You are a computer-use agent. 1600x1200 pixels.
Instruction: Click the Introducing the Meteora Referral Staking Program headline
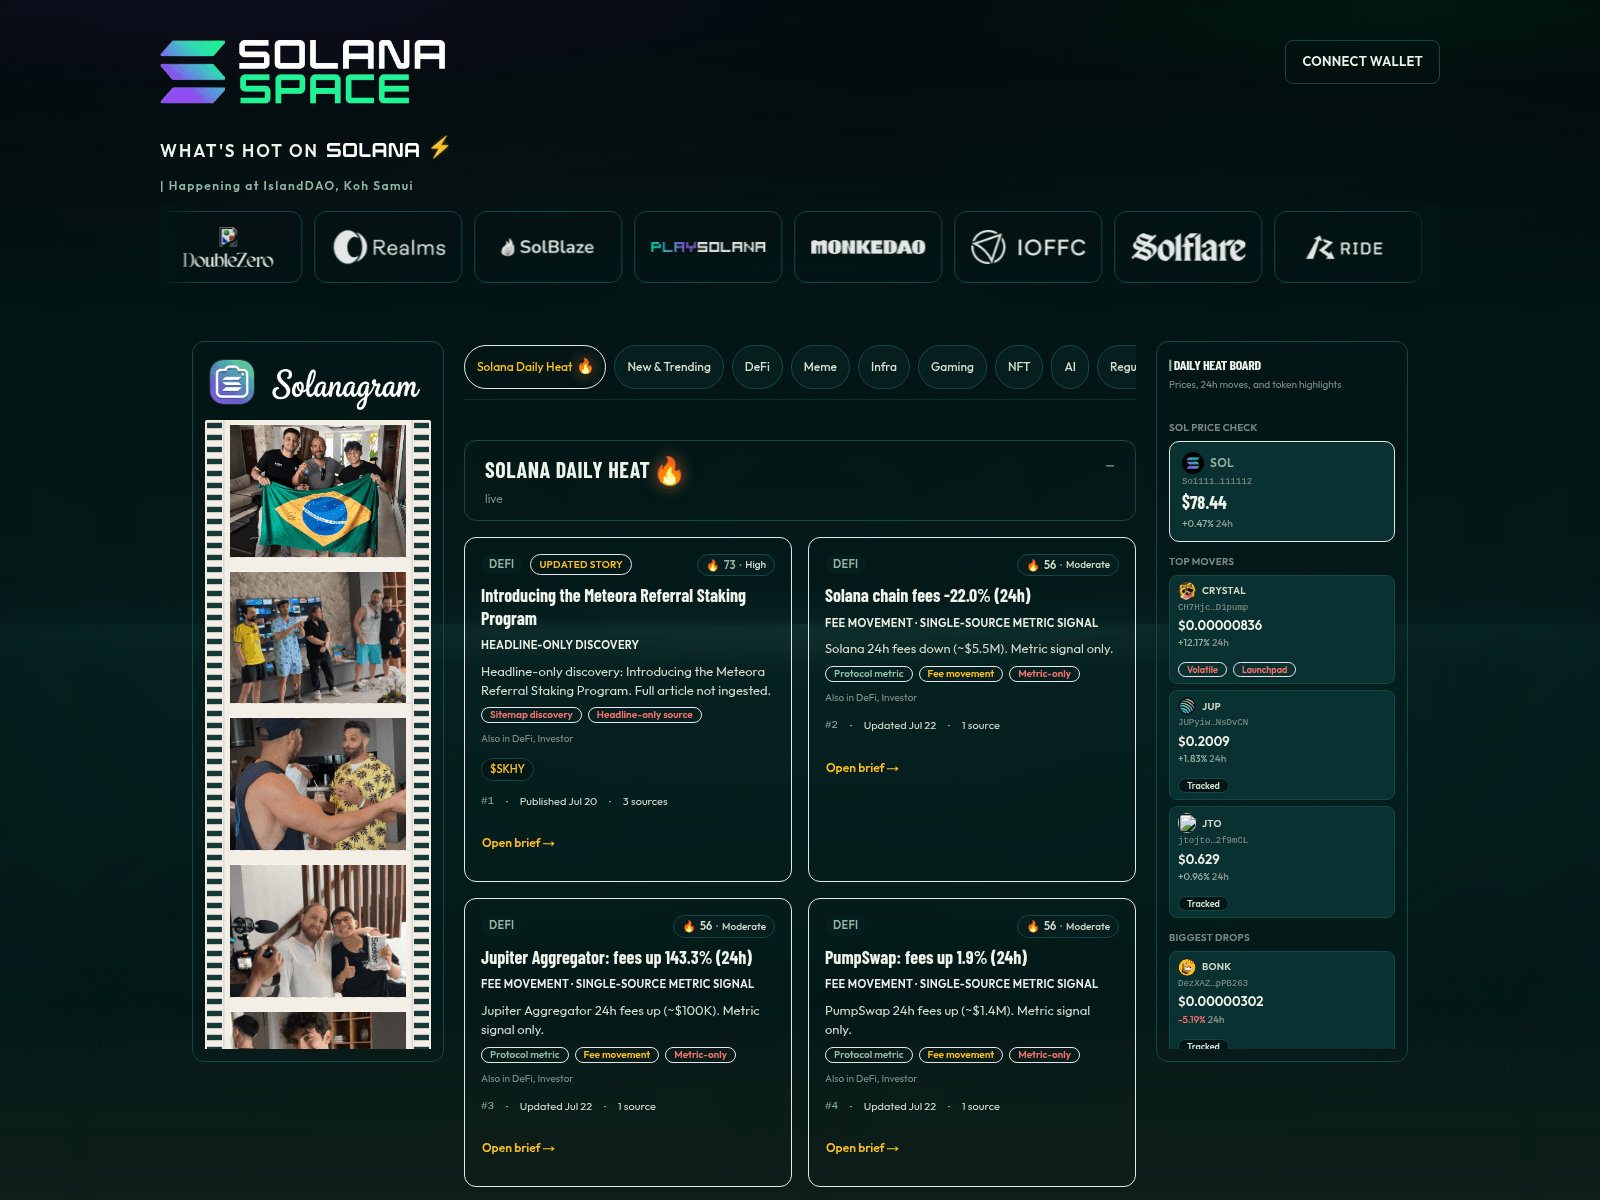(x=613, y=607)
